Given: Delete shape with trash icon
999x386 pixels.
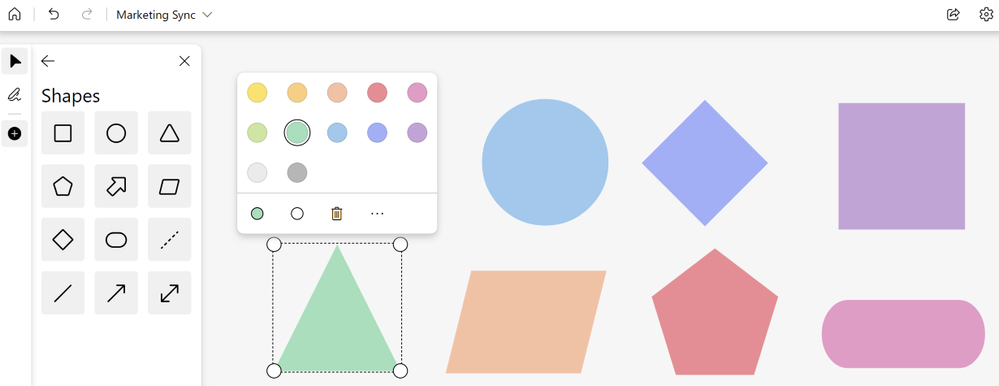Looking at the screenshot, I should click(336, 213).
